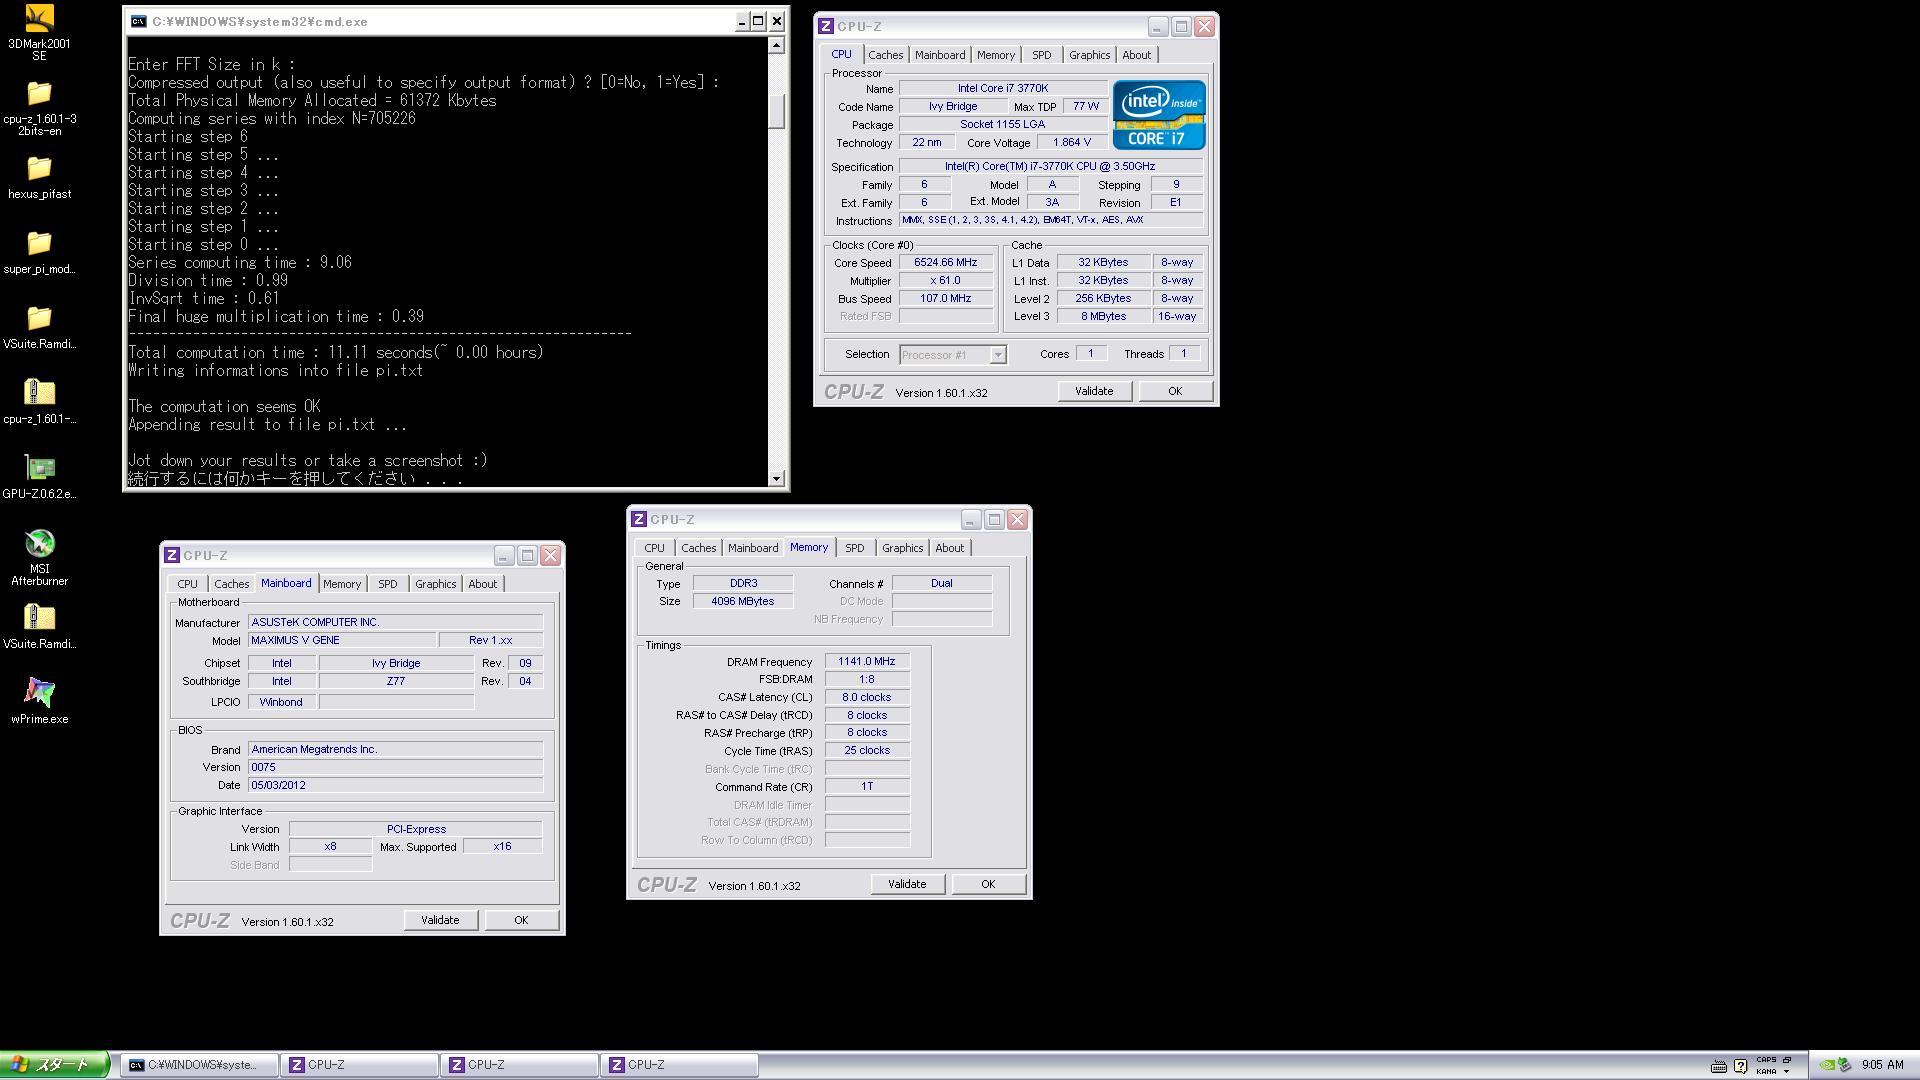Launch the MSI Afterburner desktop icon

pyautogui.click(x=39, y=558)
